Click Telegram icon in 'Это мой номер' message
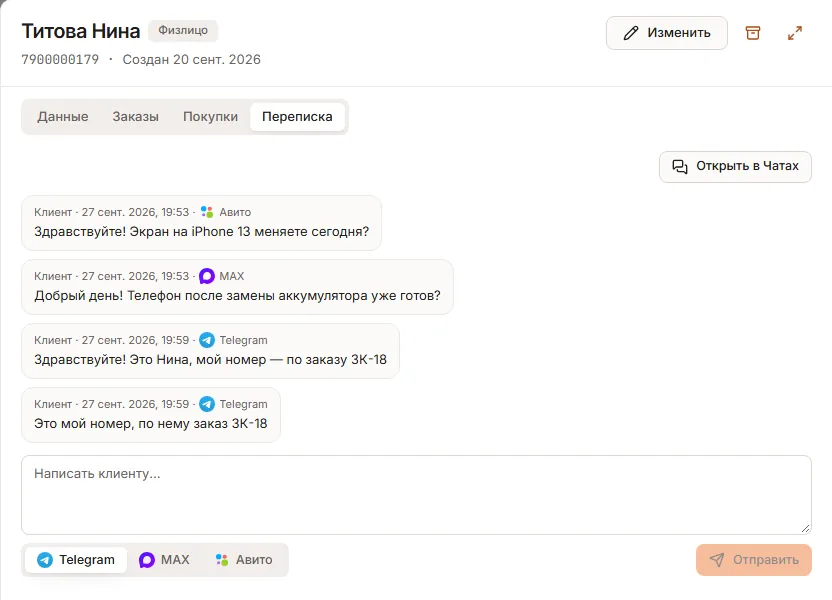 click(207, 404)
